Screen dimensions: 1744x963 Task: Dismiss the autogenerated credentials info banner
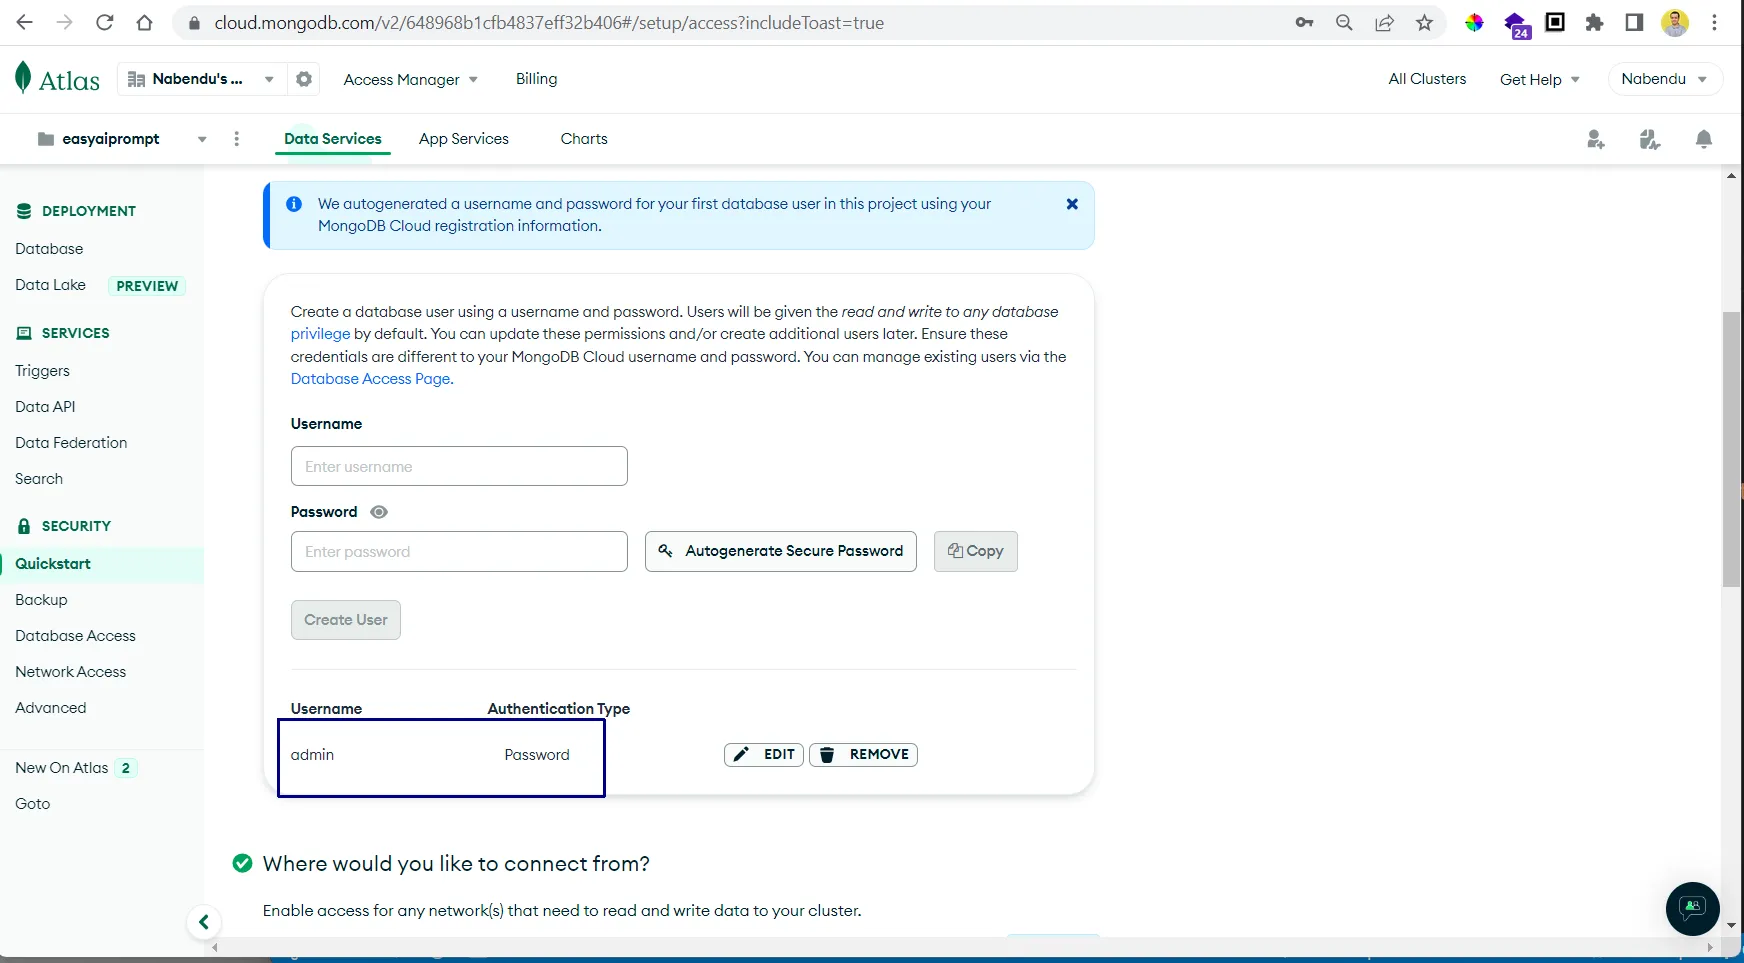pos(1072,204)
